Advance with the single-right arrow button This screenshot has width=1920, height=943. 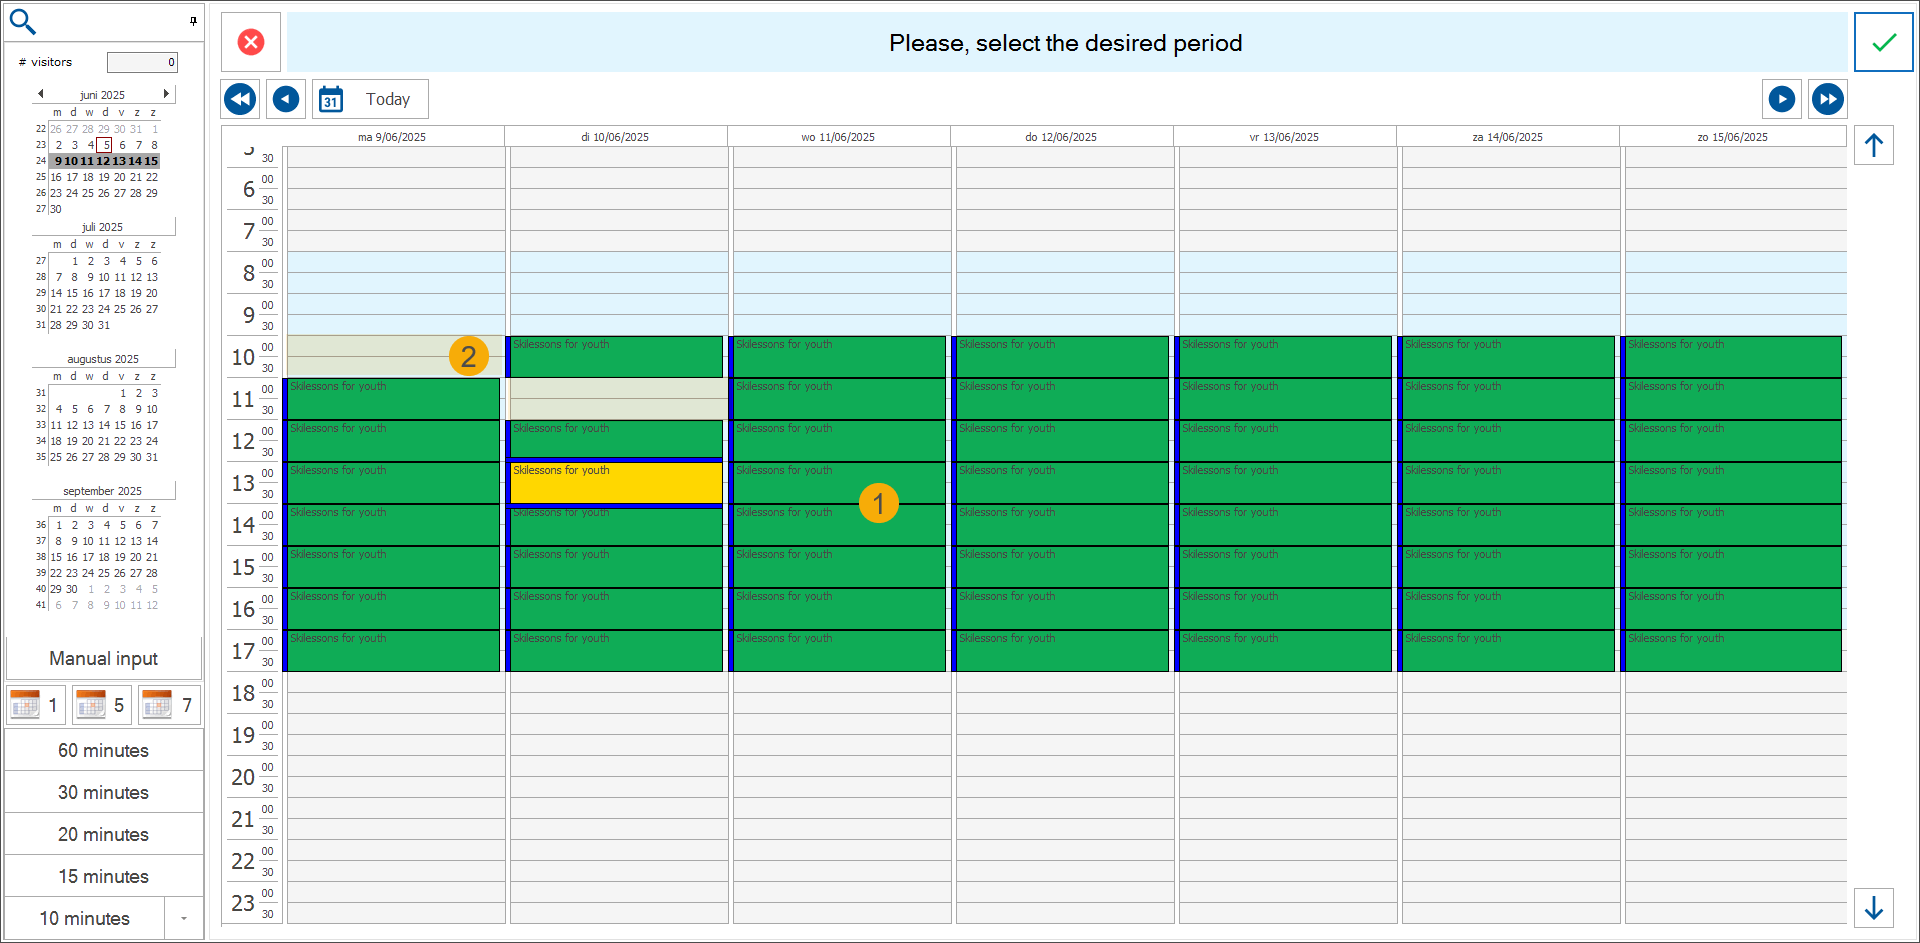click(1782, 99)
